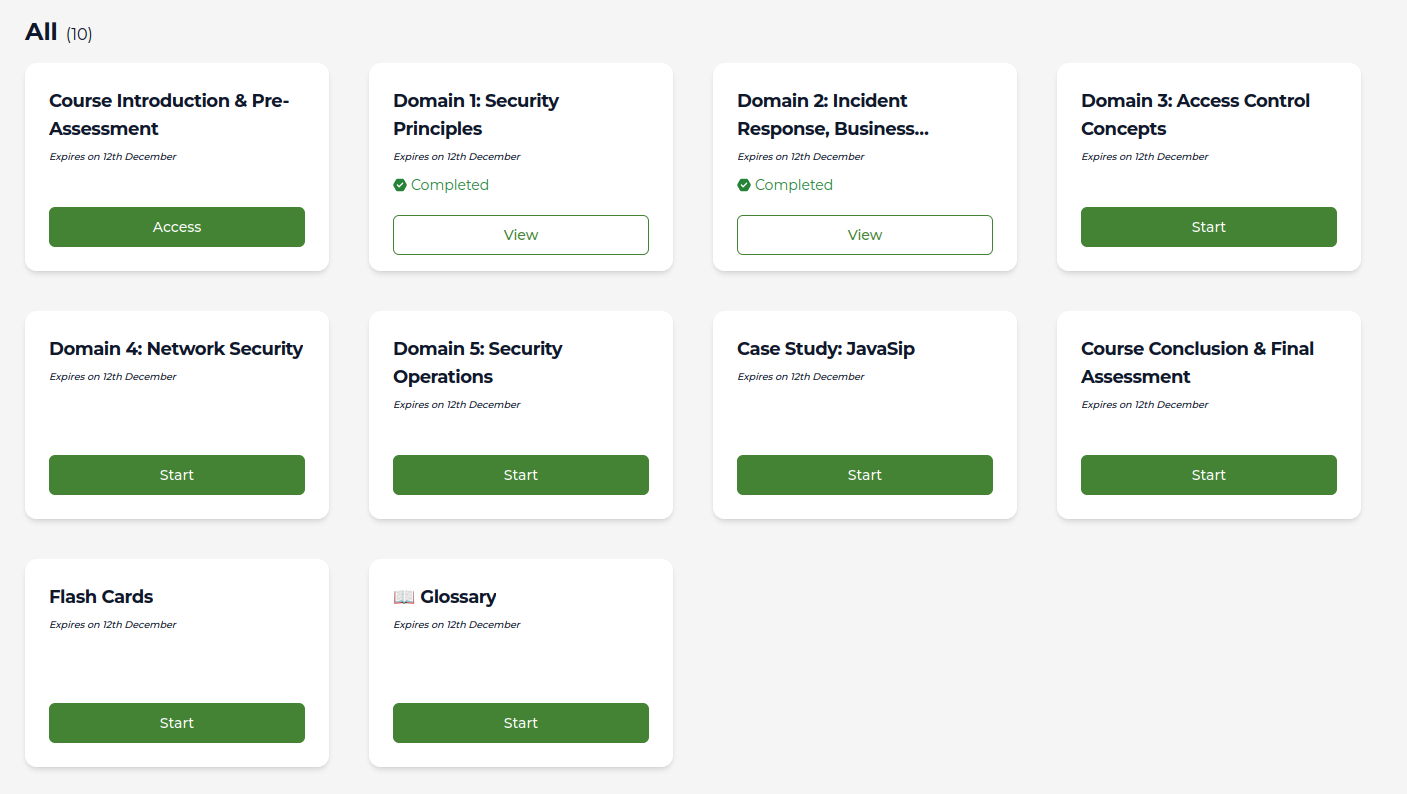This screenshot has height=794, width=1407.
Task: Click the Glossary open-book icon
Action: coord(404,597)
